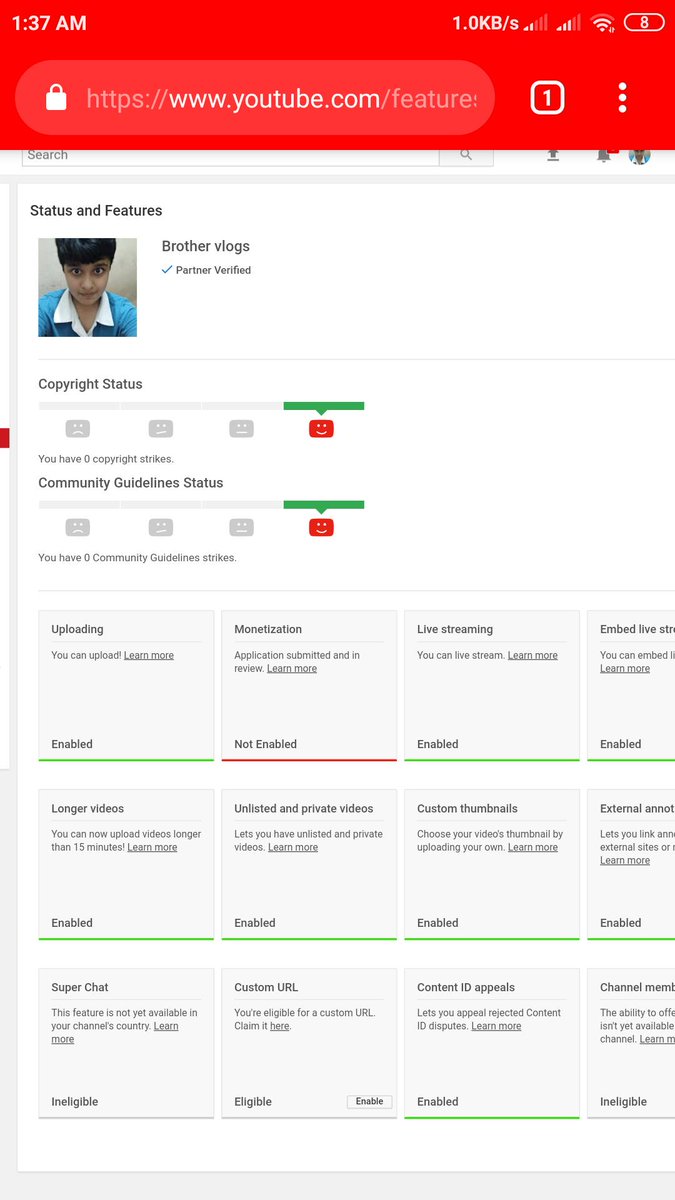Open Learn more link in Monetization card
Image resolution: width=675 pixels, height=1200 pixels.
(292, 668)
